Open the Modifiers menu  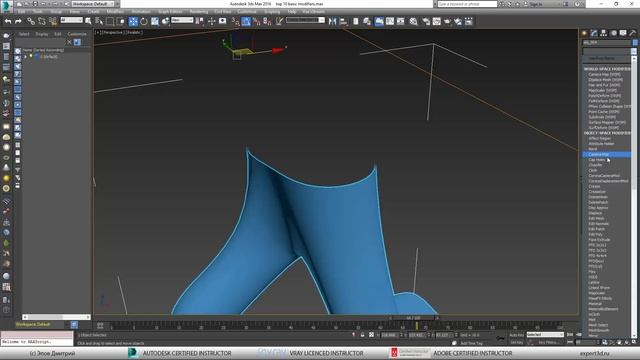click(x=115, y=12)
